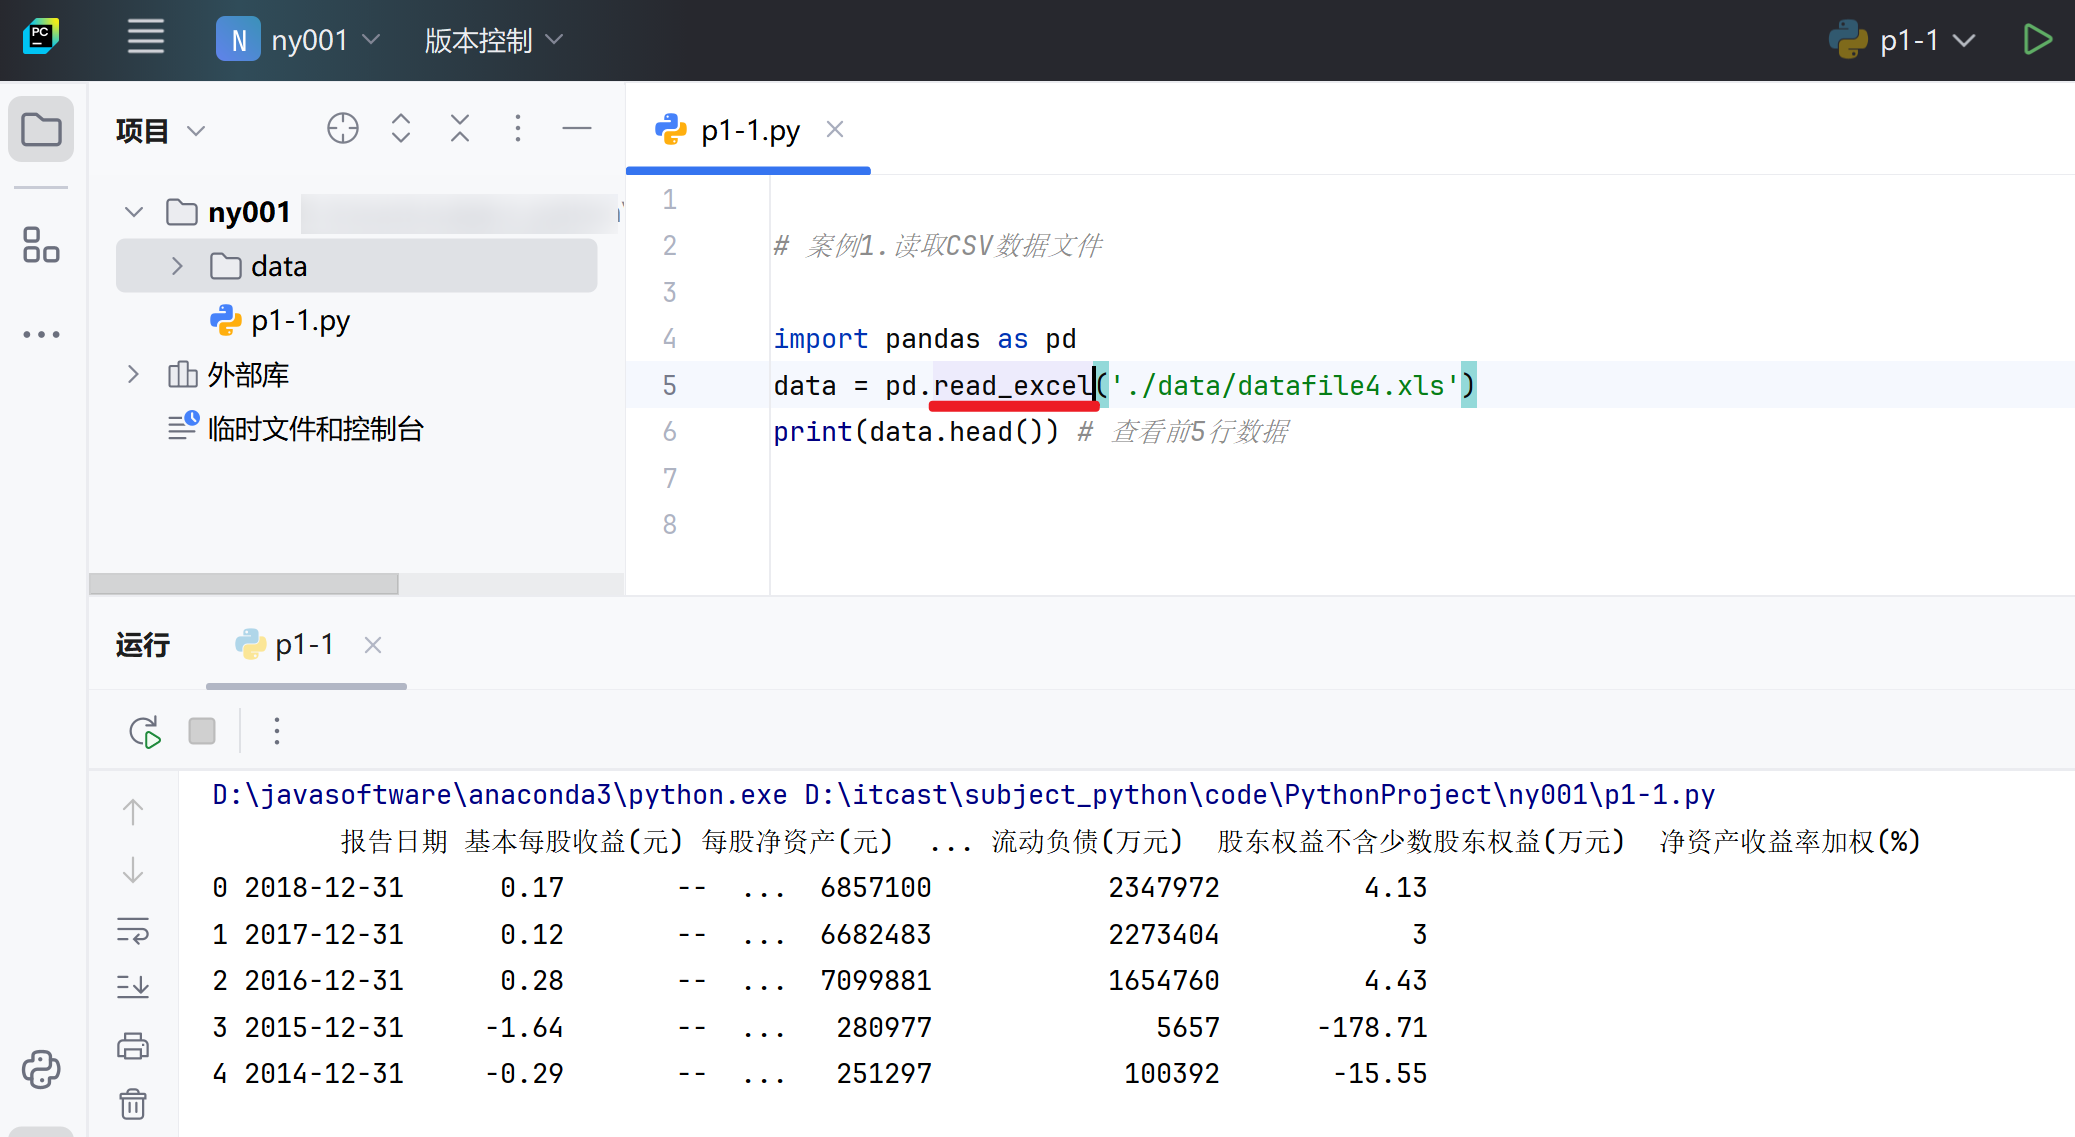The width and height of the screenshot is (2075, 1137).
Task: Open the ny001 project dropdown
Action: pyautogui.click(x=300, y=40)
